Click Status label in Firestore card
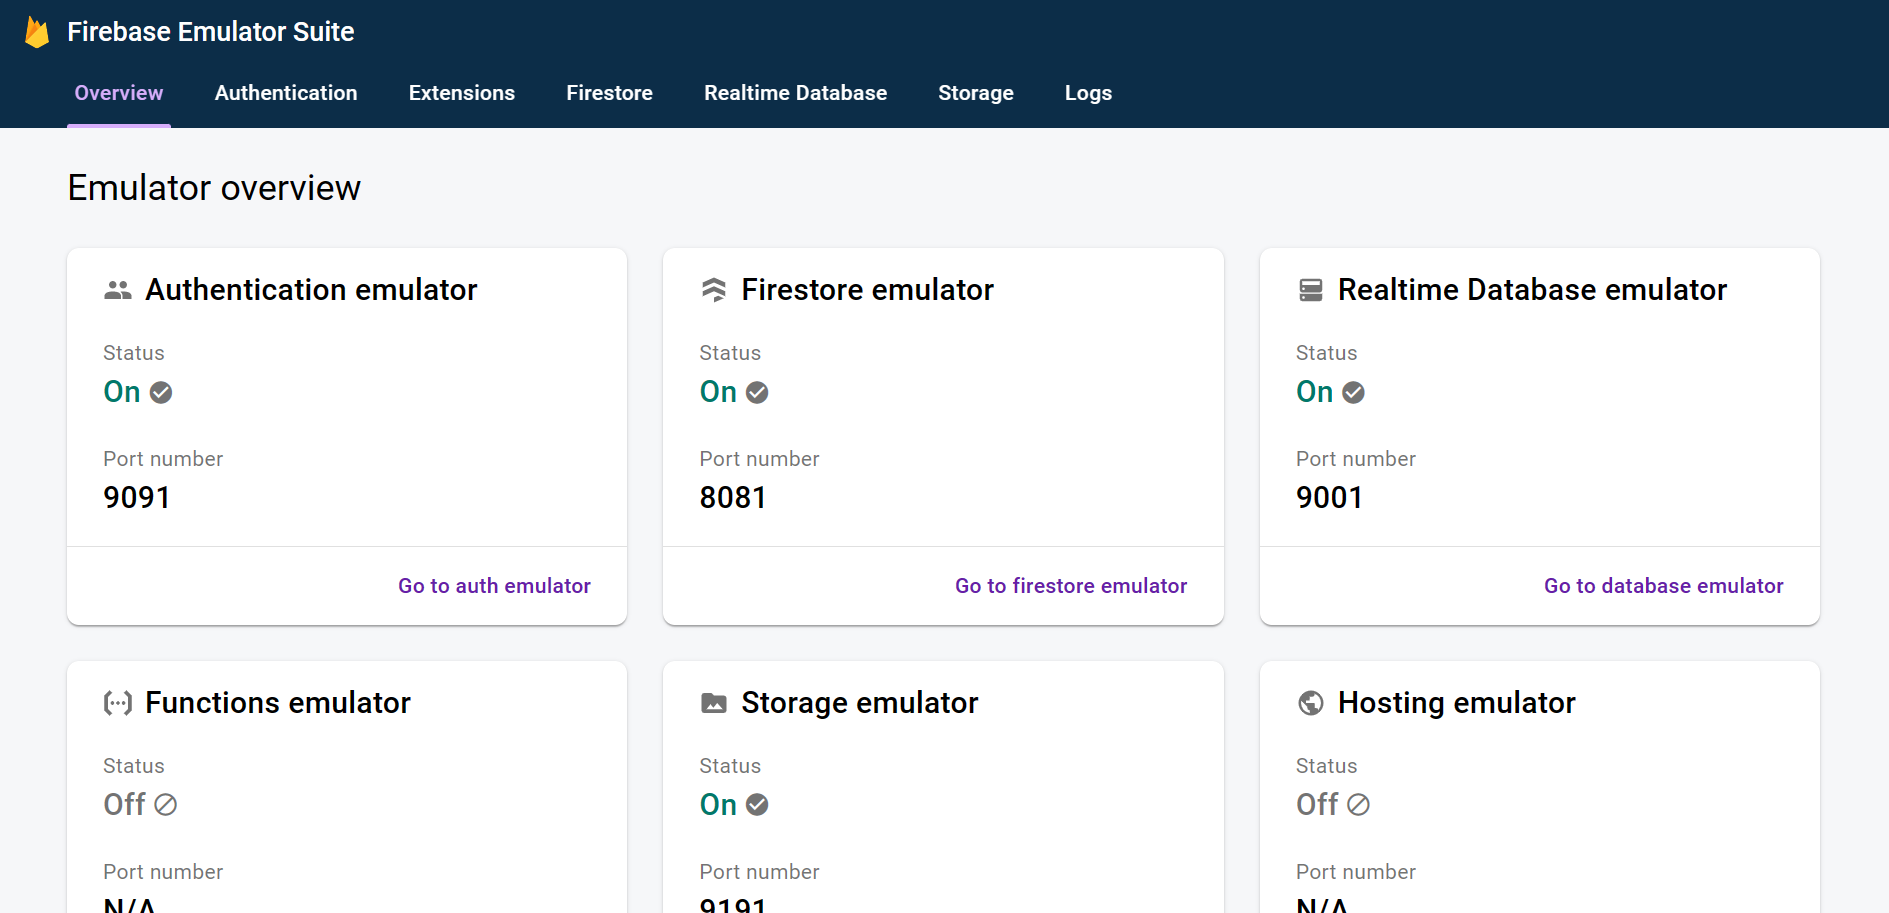1889x913 pixels. [730, 353]
